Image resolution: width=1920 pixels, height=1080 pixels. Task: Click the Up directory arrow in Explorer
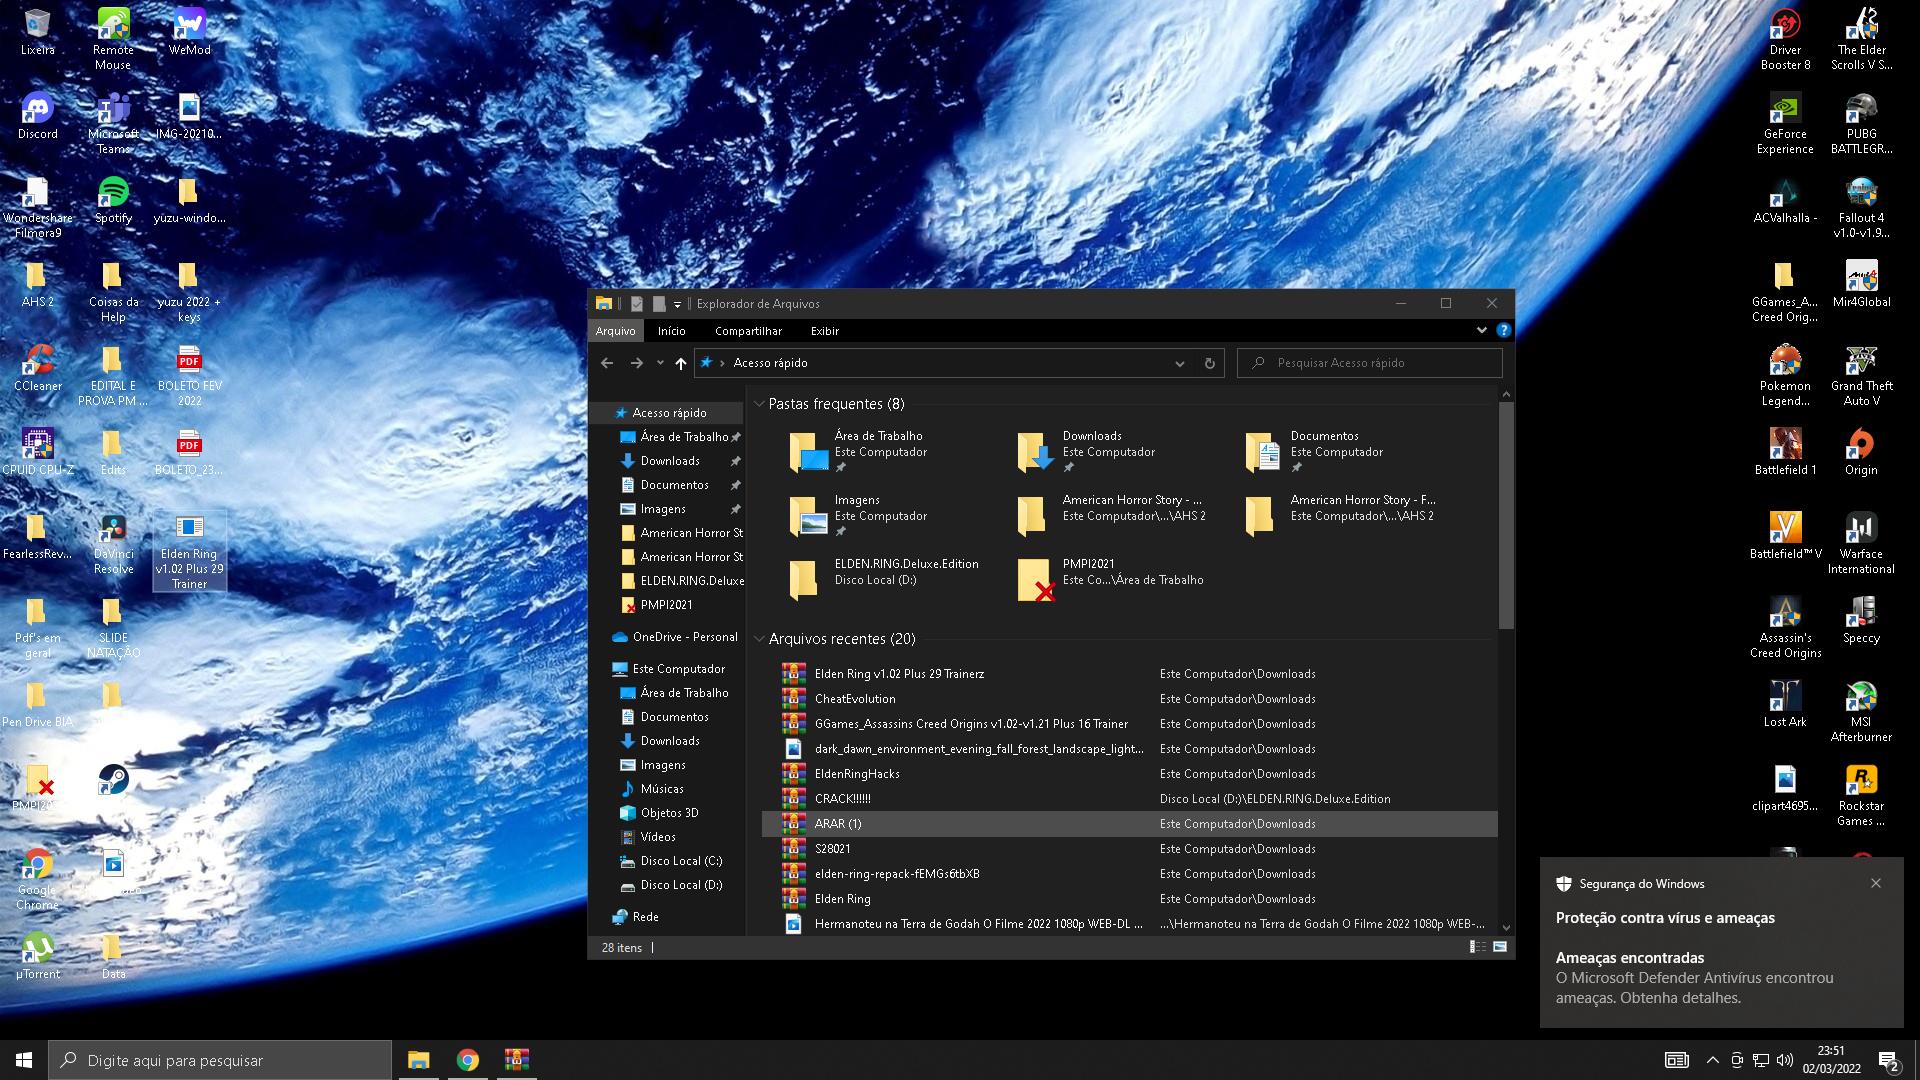(x=681, y=363)
